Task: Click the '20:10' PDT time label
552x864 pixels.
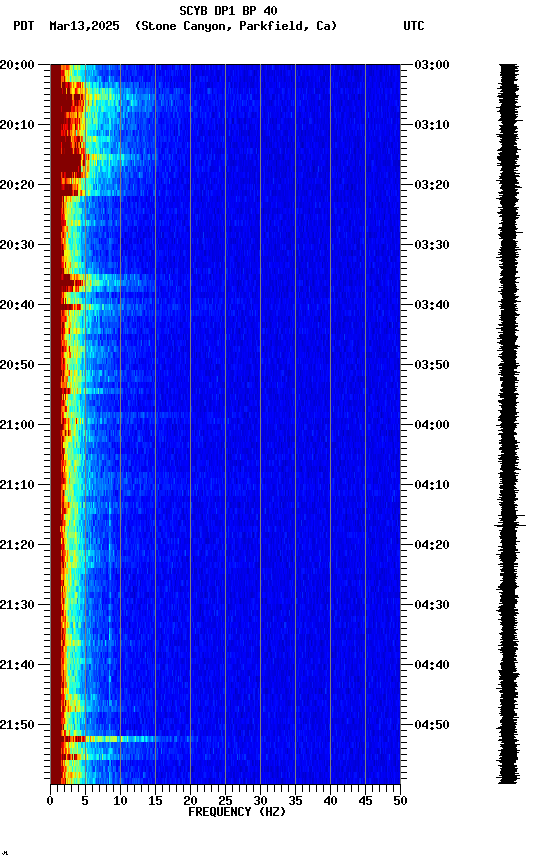Action: [17, 125]
